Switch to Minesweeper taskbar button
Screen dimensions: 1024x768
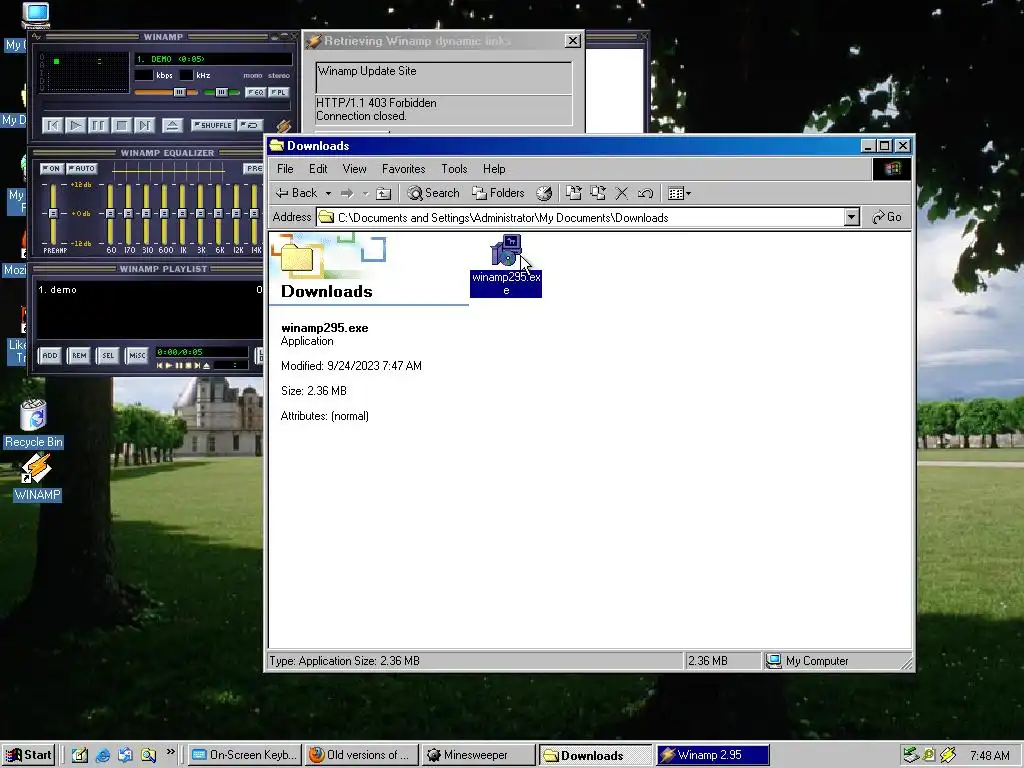coord(477,755)
